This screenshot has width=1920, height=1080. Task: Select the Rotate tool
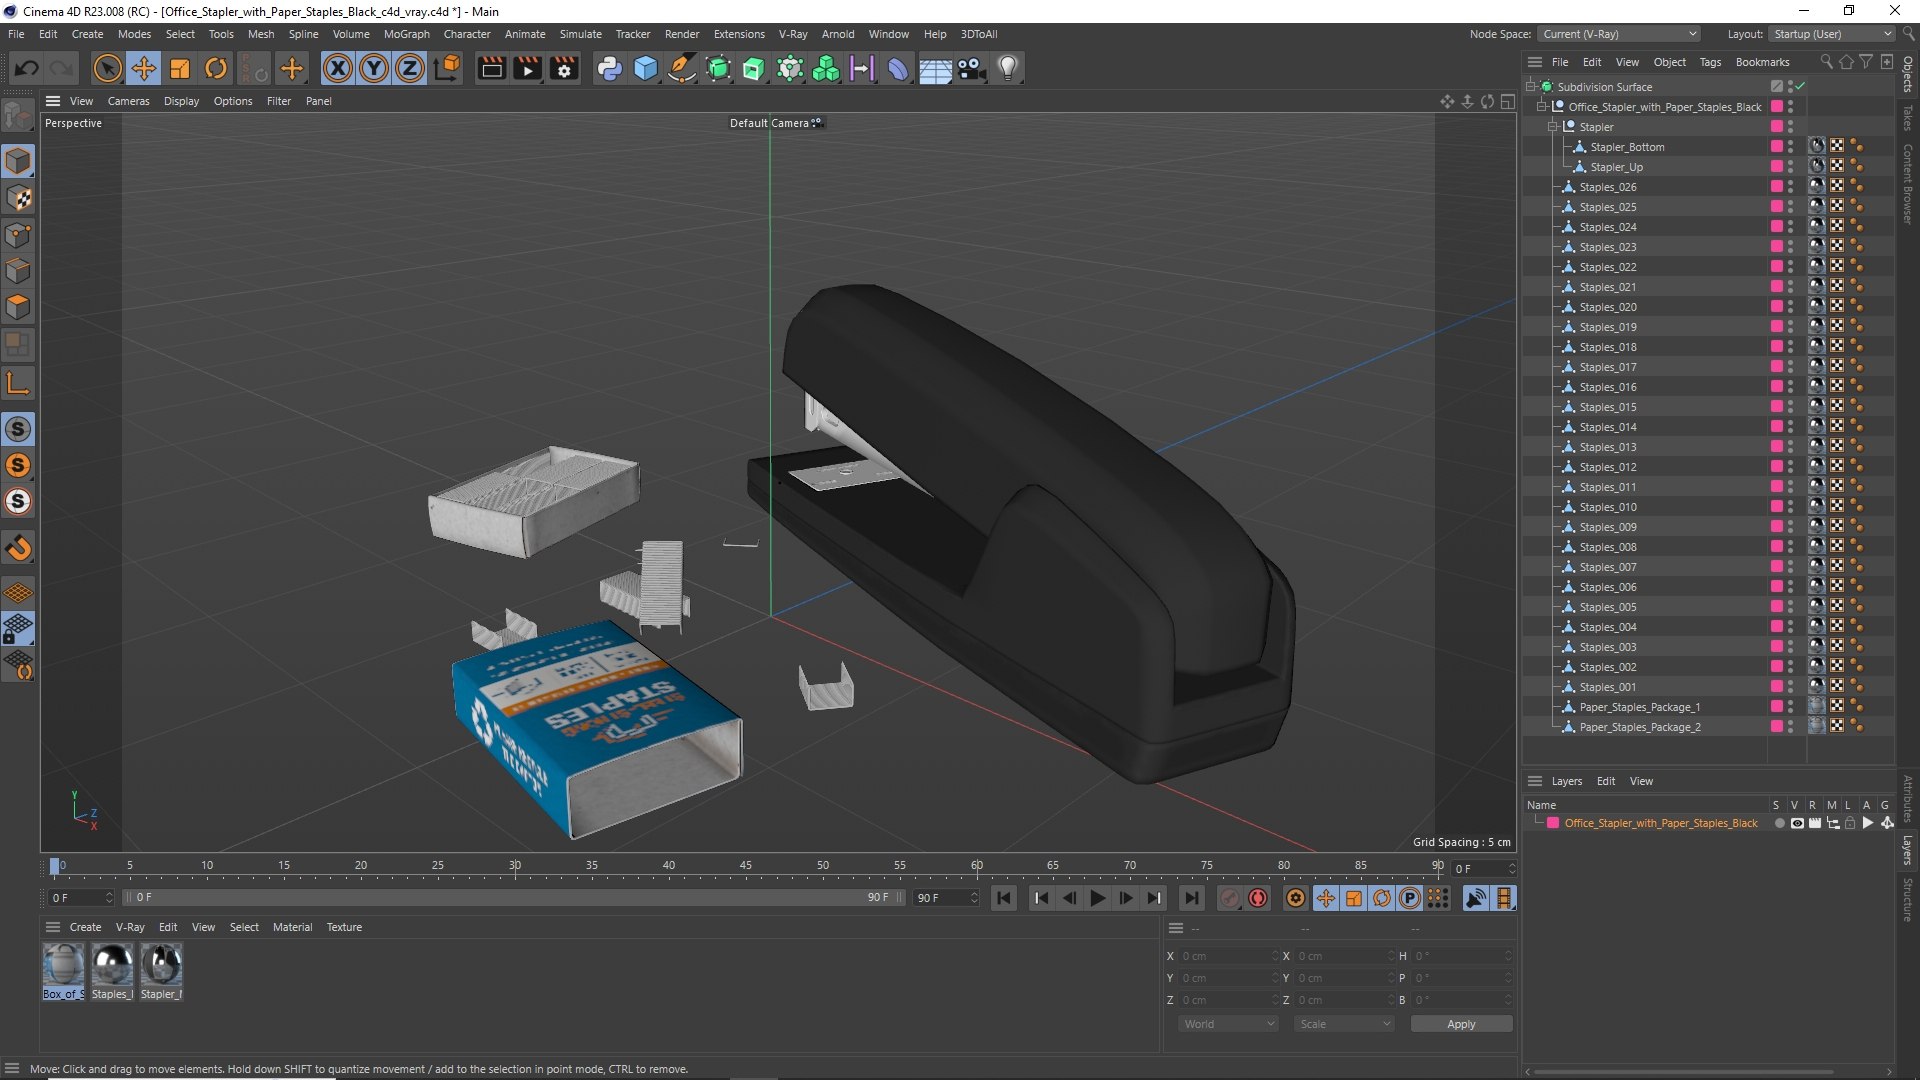216,68
